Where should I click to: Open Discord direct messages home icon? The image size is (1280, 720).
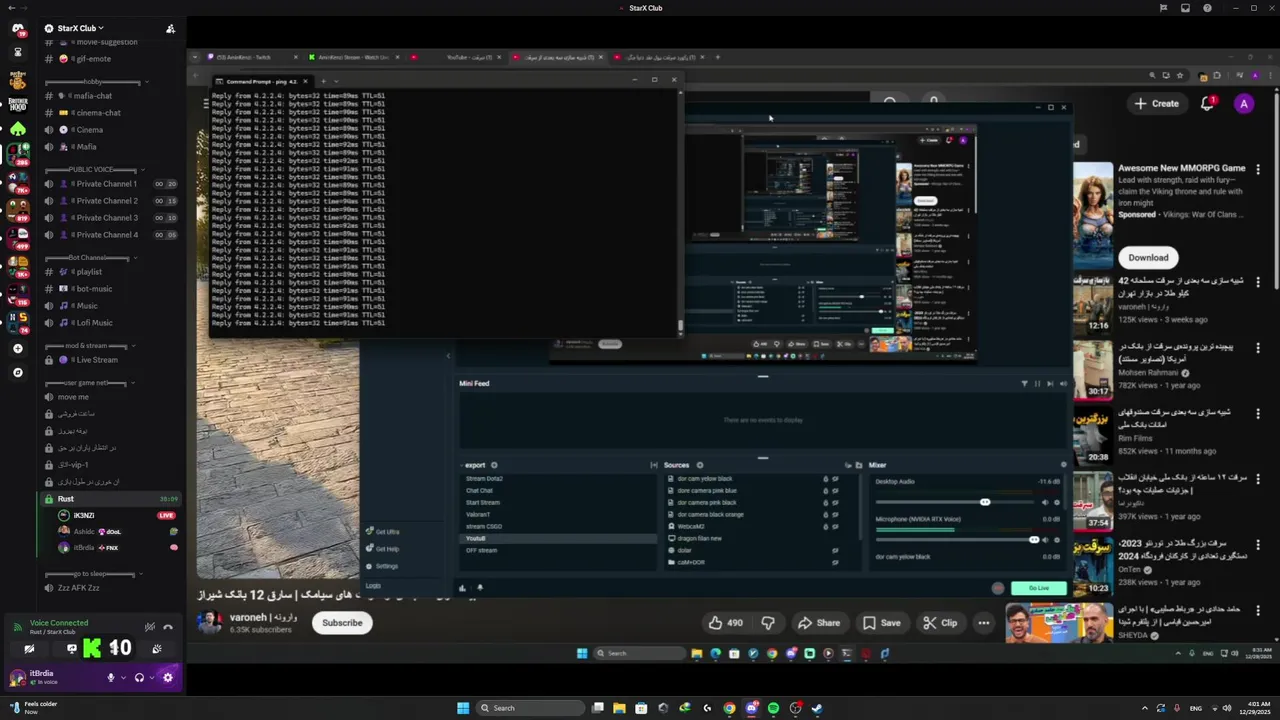pos(17,29)
